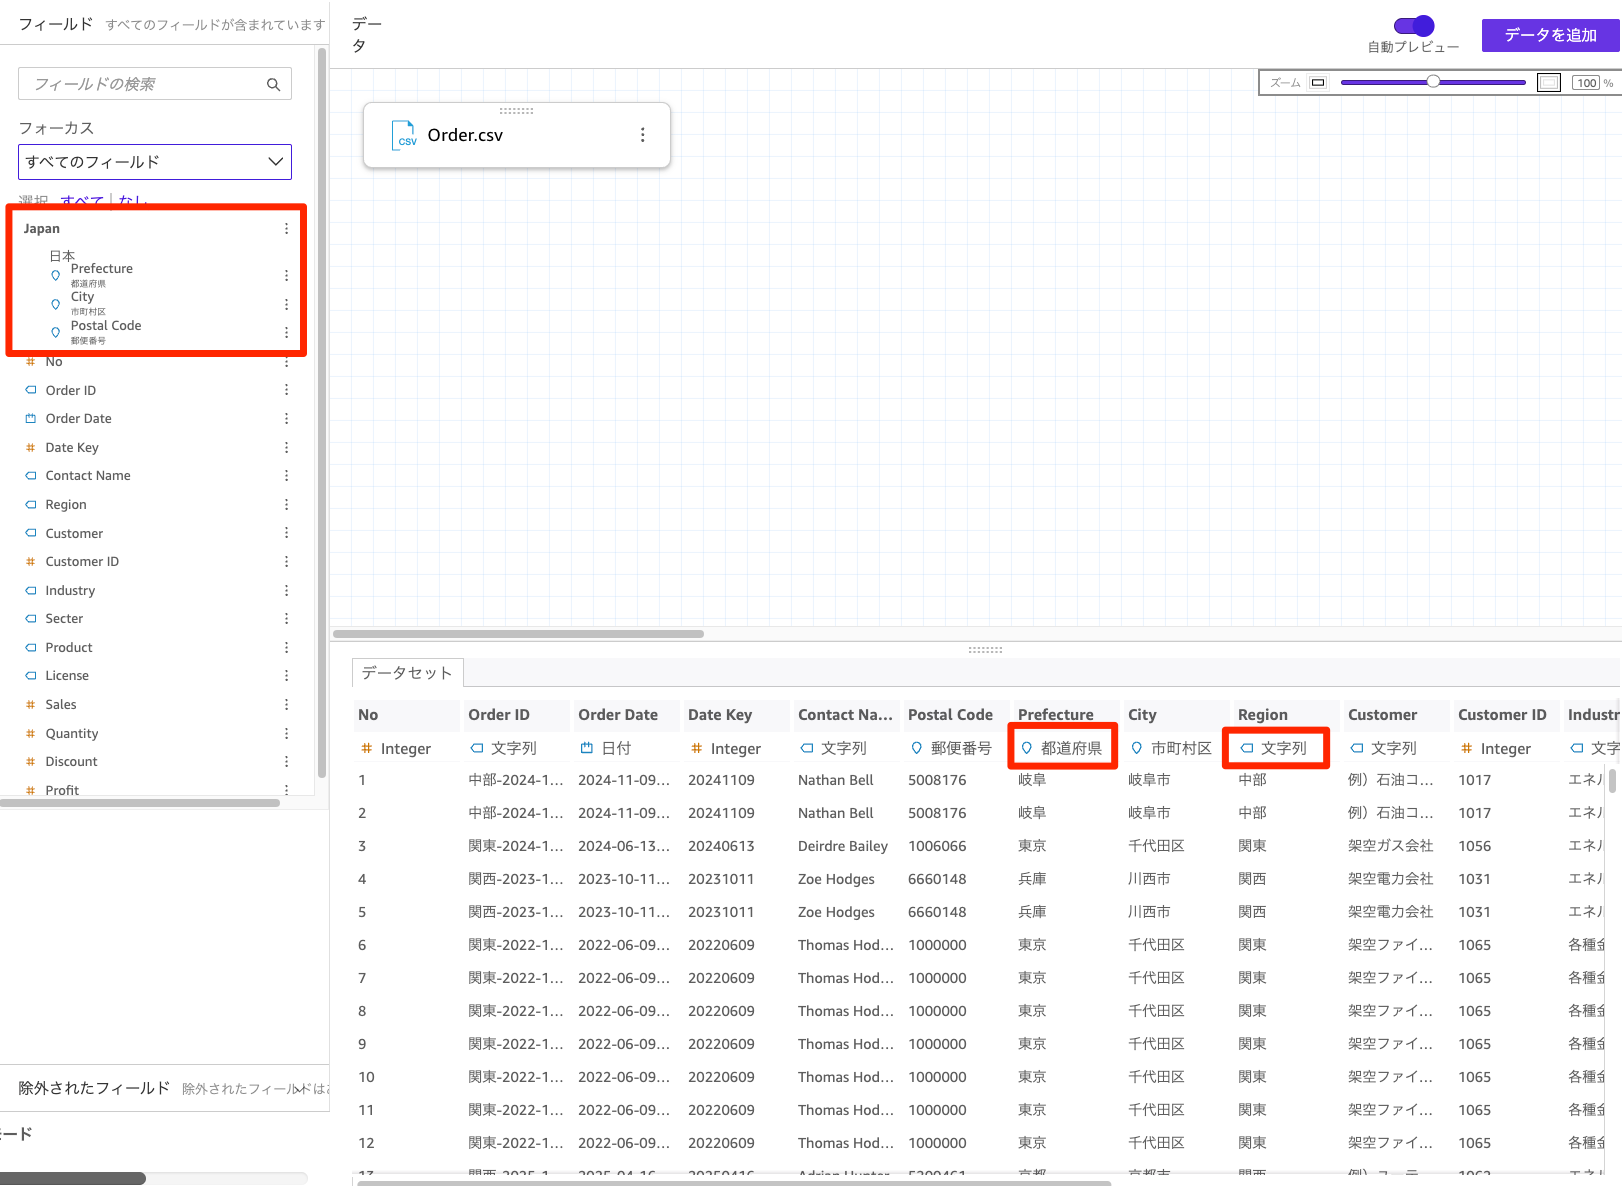
Task: Switch to the データセット tab
Action: tap(406, 673)
